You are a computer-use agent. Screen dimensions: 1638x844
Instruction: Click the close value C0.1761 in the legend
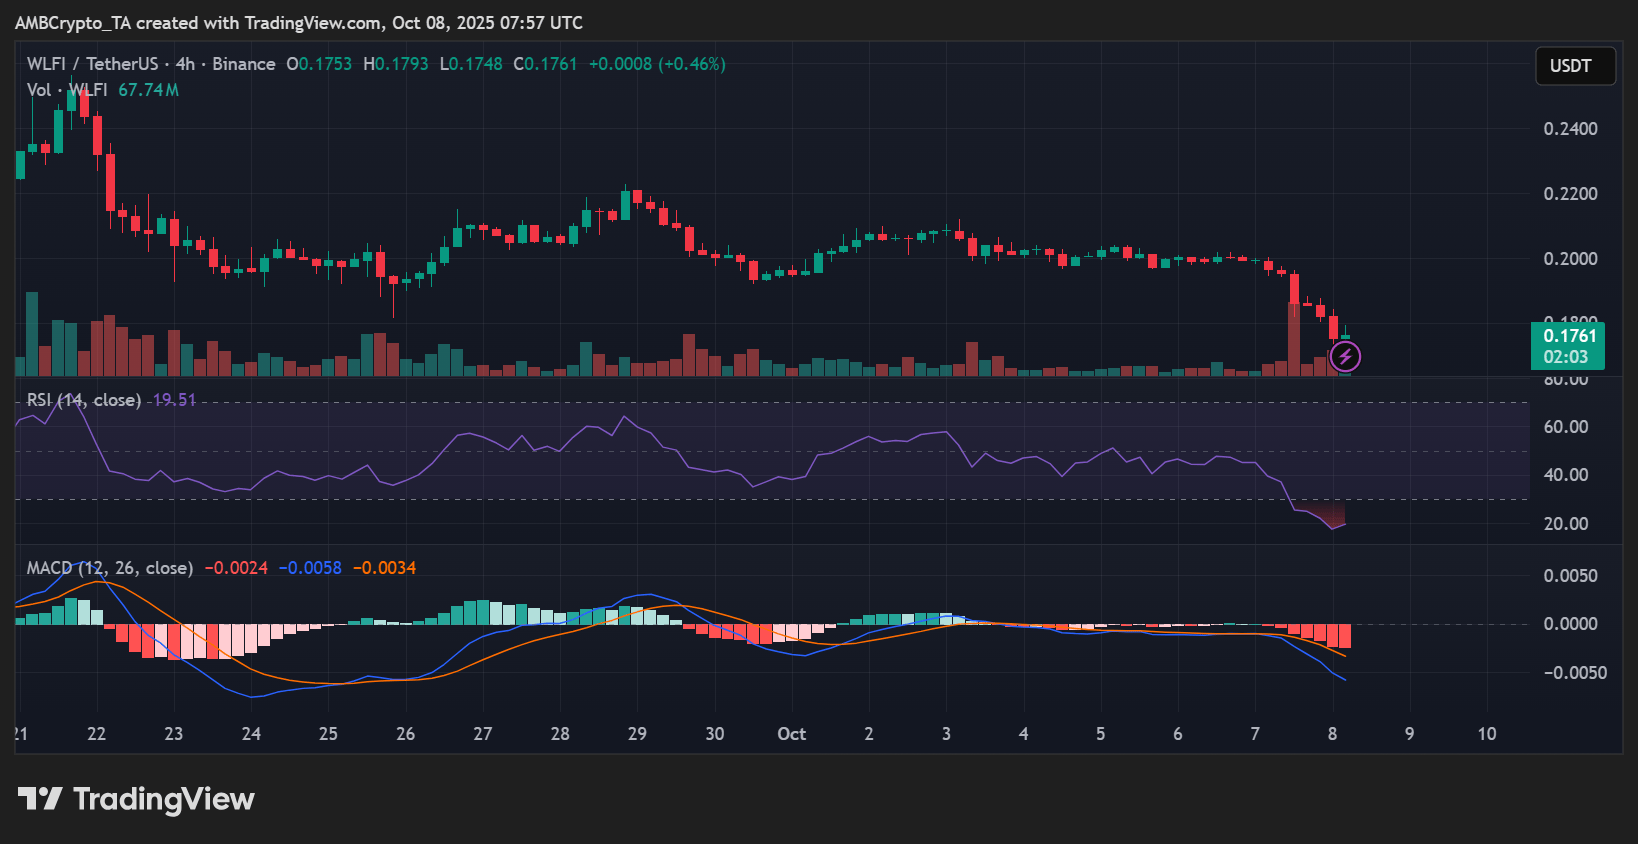click(546, 64)
